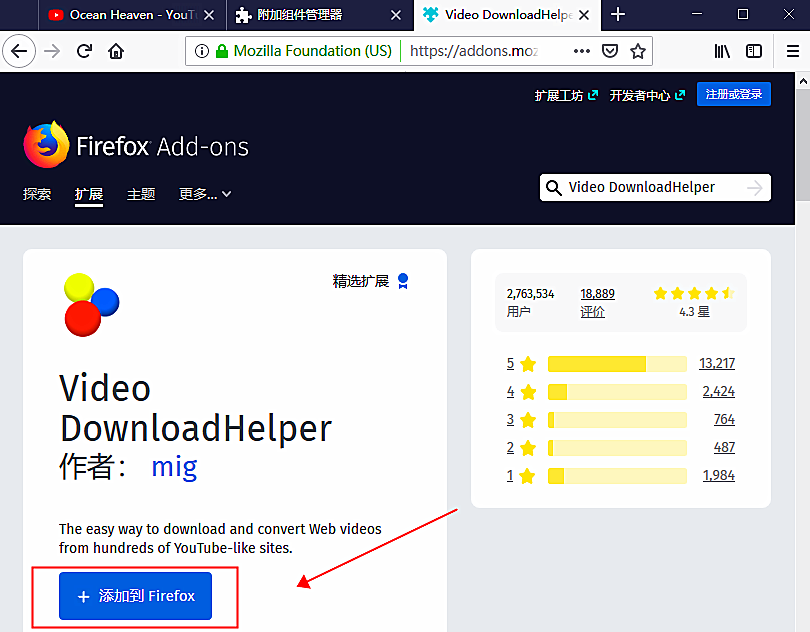Screen dimensions: 810x632
Task: Click the address bar URL text
Action: click(x=474, y=51)
